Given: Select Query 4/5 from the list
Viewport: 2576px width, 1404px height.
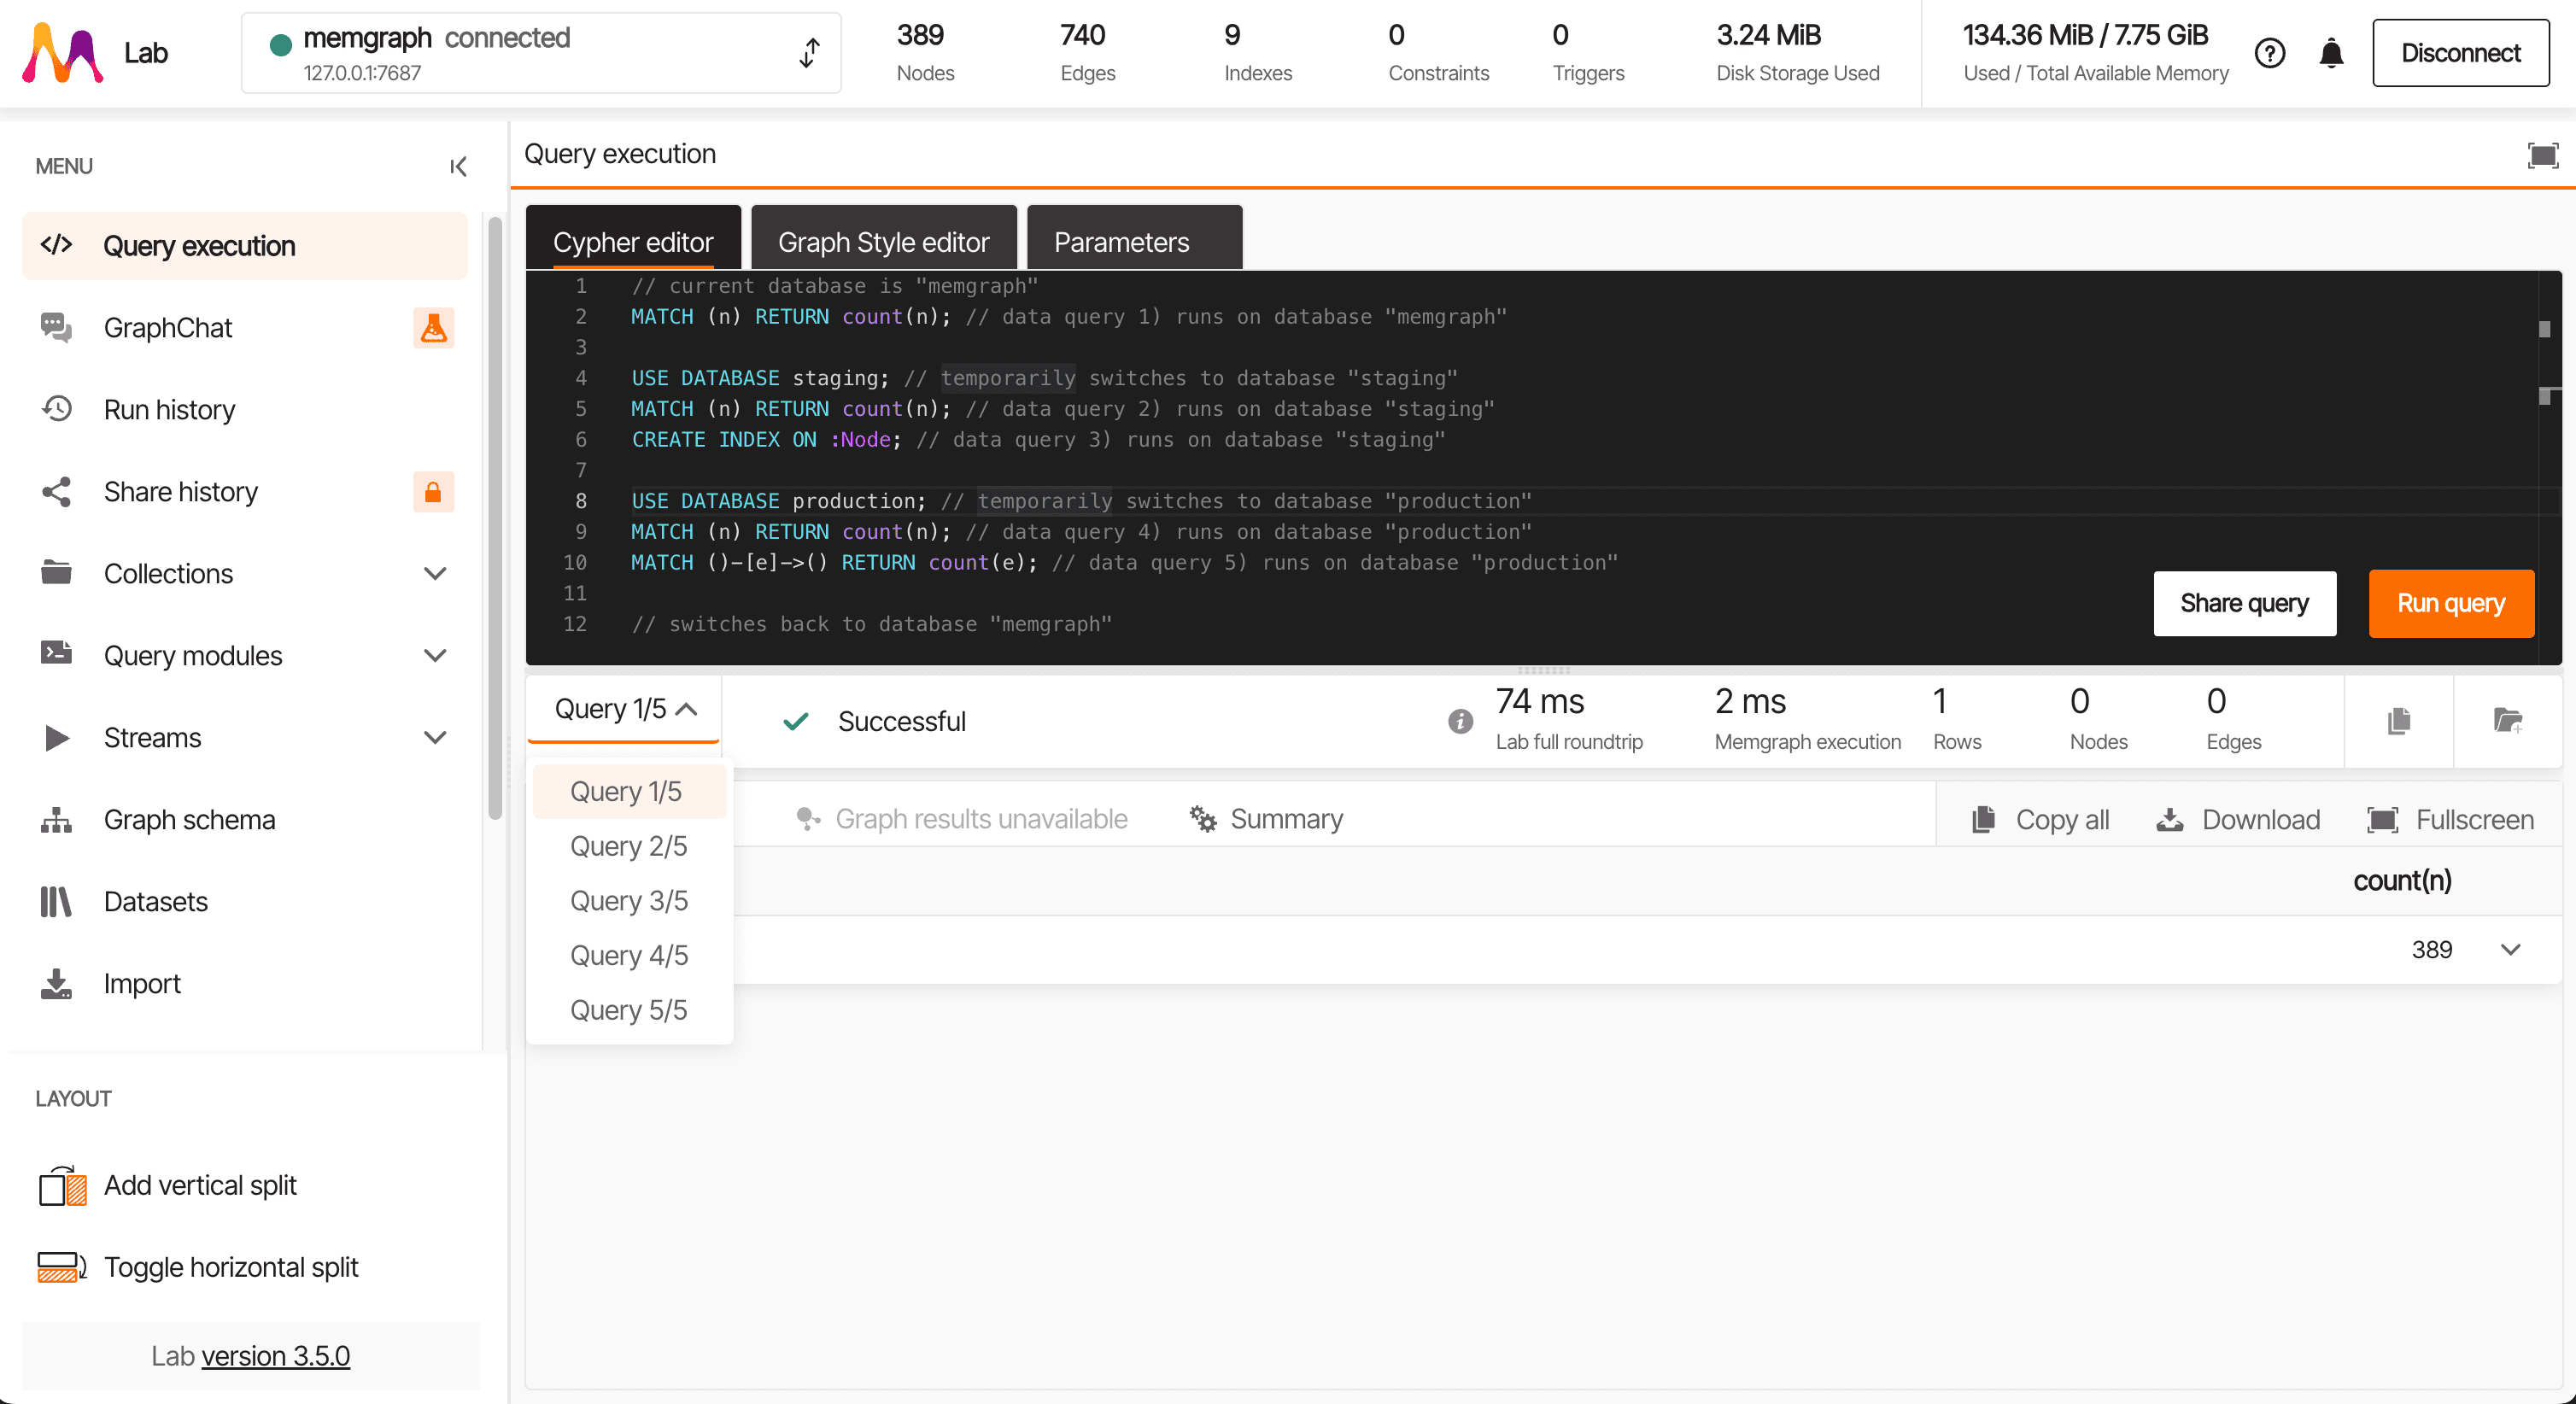Looking at the screenshot, I should tap(629, 956).
